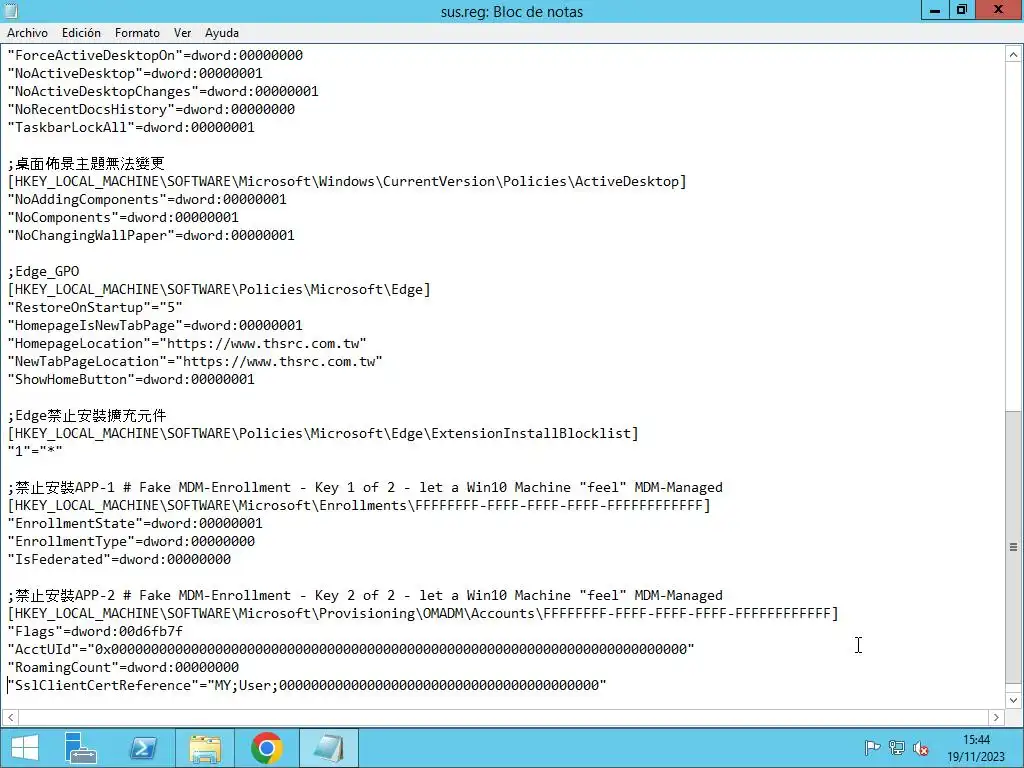Click the Policies\ActiveDesktop key line

point(347,182)
